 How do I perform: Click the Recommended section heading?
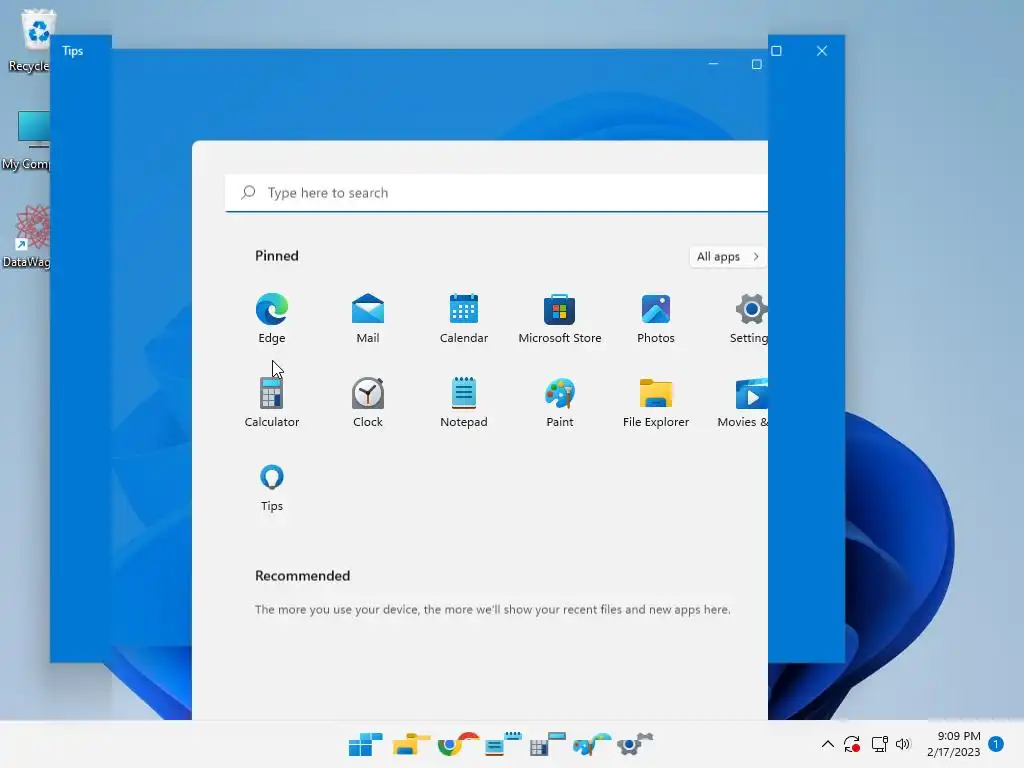coord(302,575)
